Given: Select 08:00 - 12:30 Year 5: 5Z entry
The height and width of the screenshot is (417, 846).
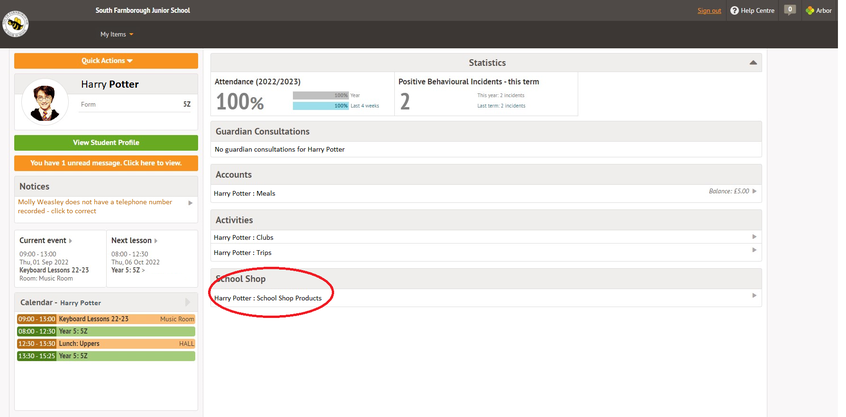Looking at the screenshot, I should click(106, 332).
